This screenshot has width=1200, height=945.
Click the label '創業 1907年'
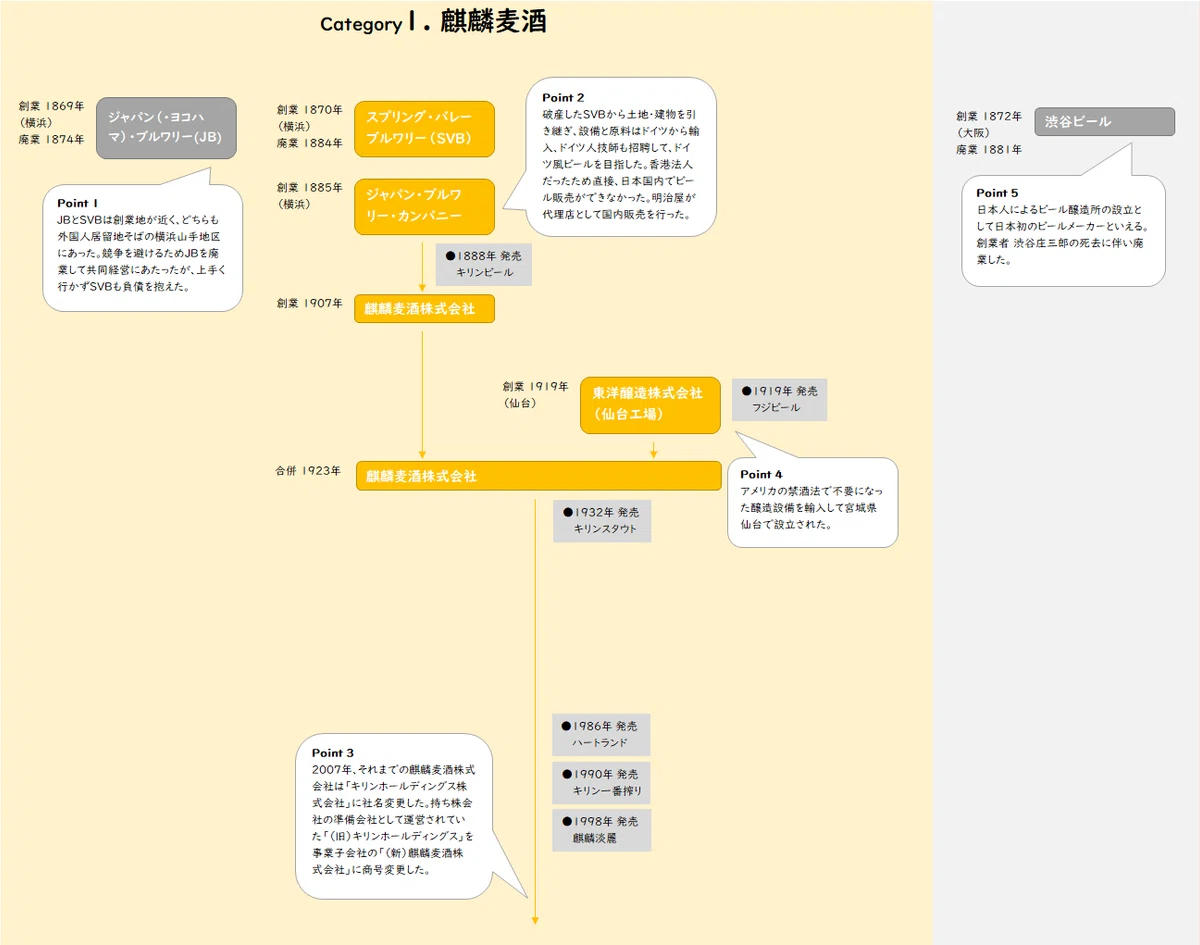[310, 303]
